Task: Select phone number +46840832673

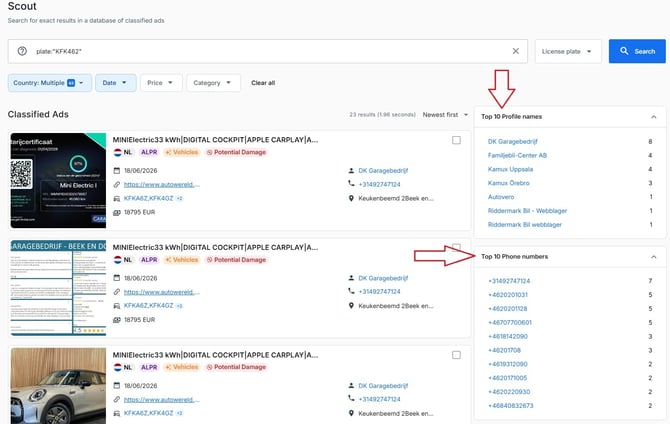Action: coord(511,406)
